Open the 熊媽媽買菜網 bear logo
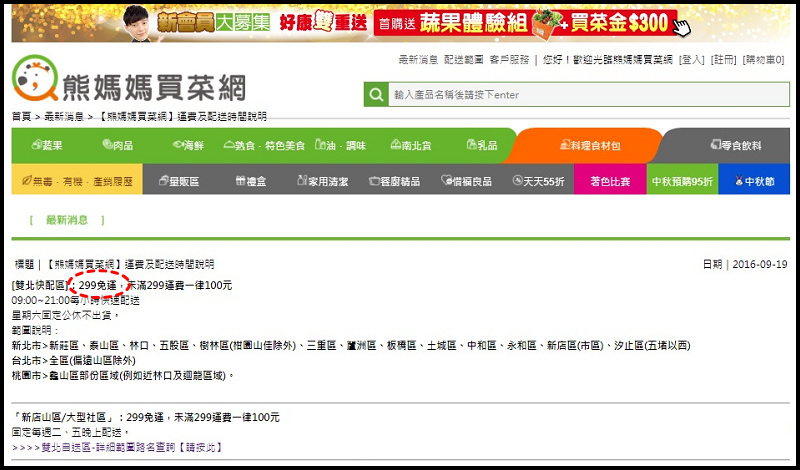800x470 pixels. click(130, 80)
